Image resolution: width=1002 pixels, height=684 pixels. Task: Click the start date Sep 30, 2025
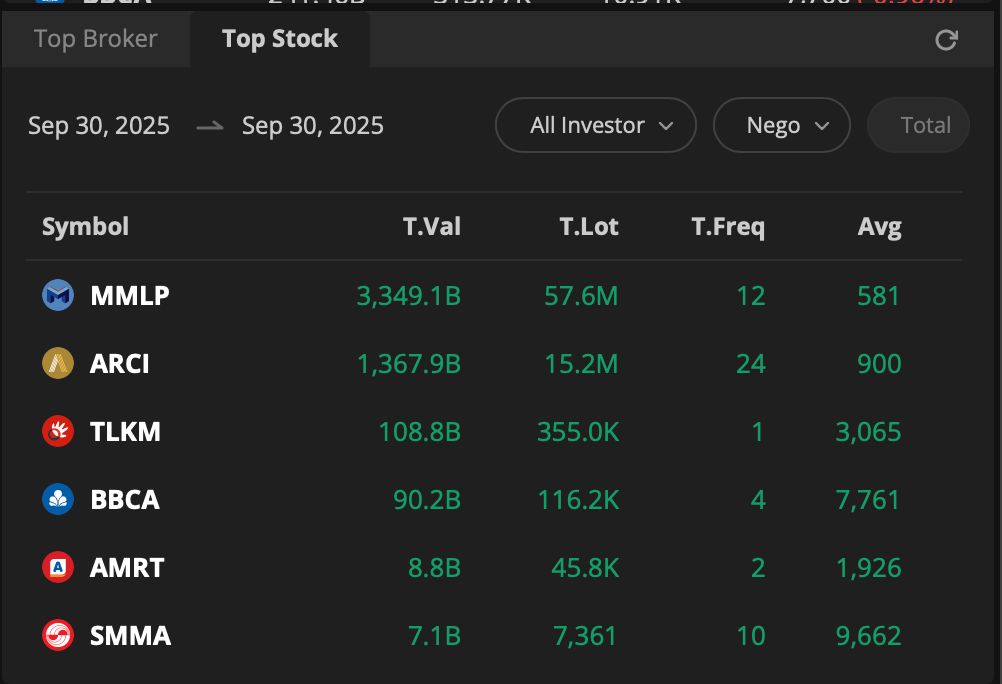(x=99, y=126)
